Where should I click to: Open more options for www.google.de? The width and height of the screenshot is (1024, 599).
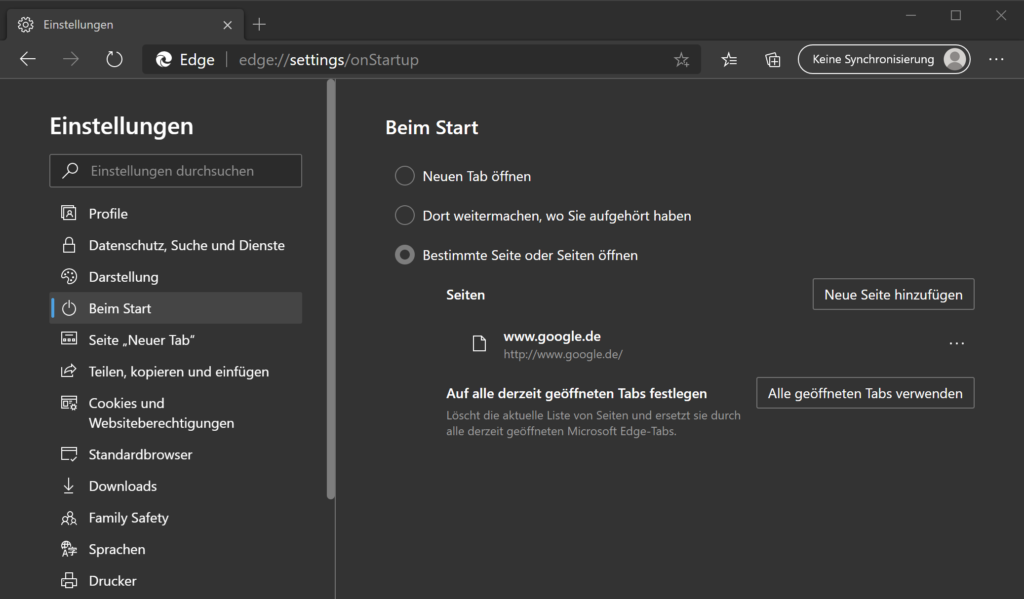pyautogui.click(x=957, y=344)
